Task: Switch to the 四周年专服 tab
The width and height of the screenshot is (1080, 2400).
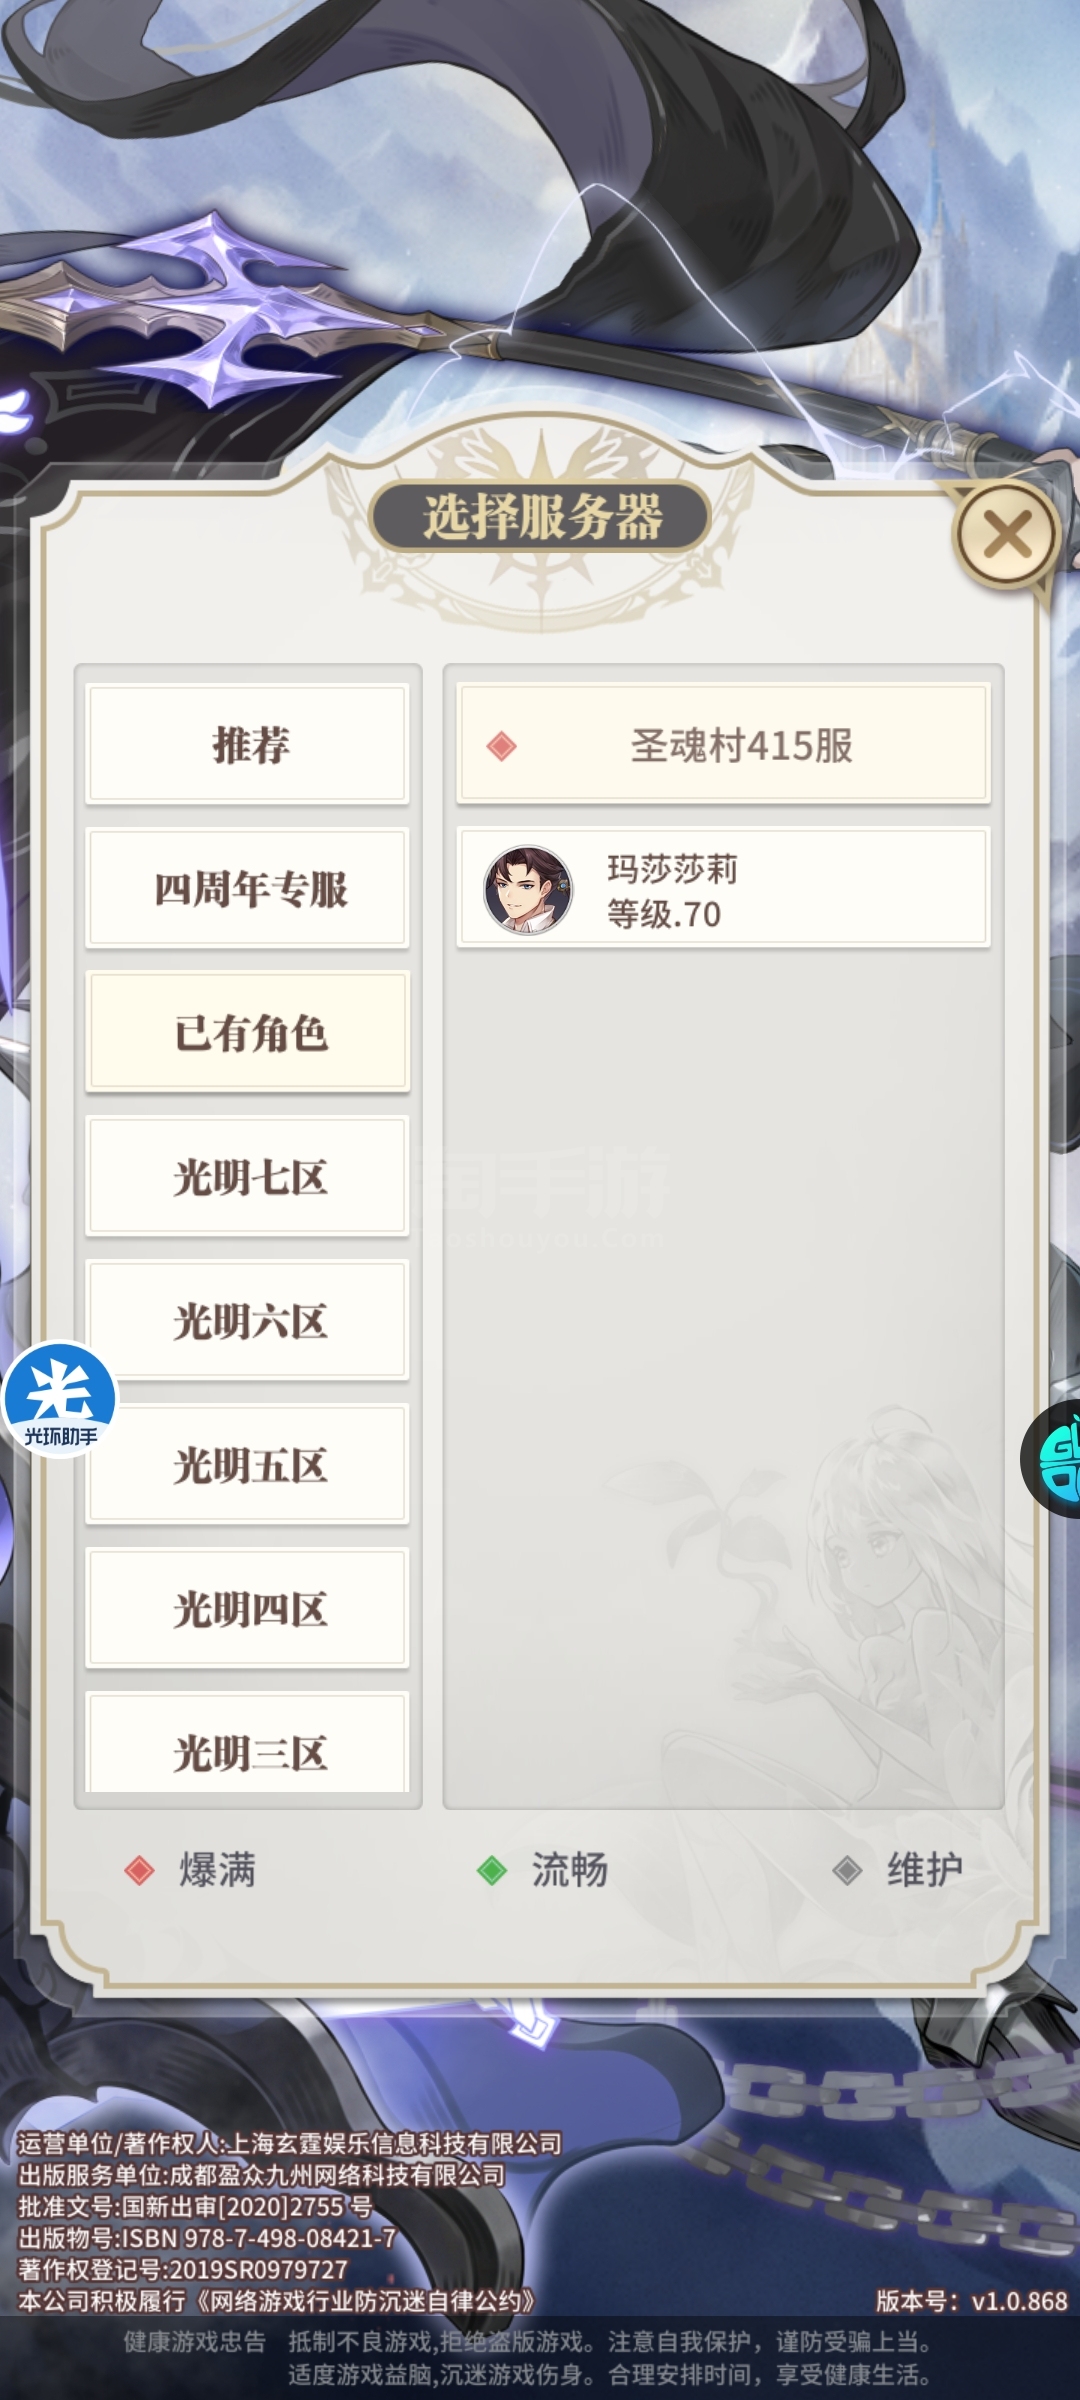Action: click(248, 889)
